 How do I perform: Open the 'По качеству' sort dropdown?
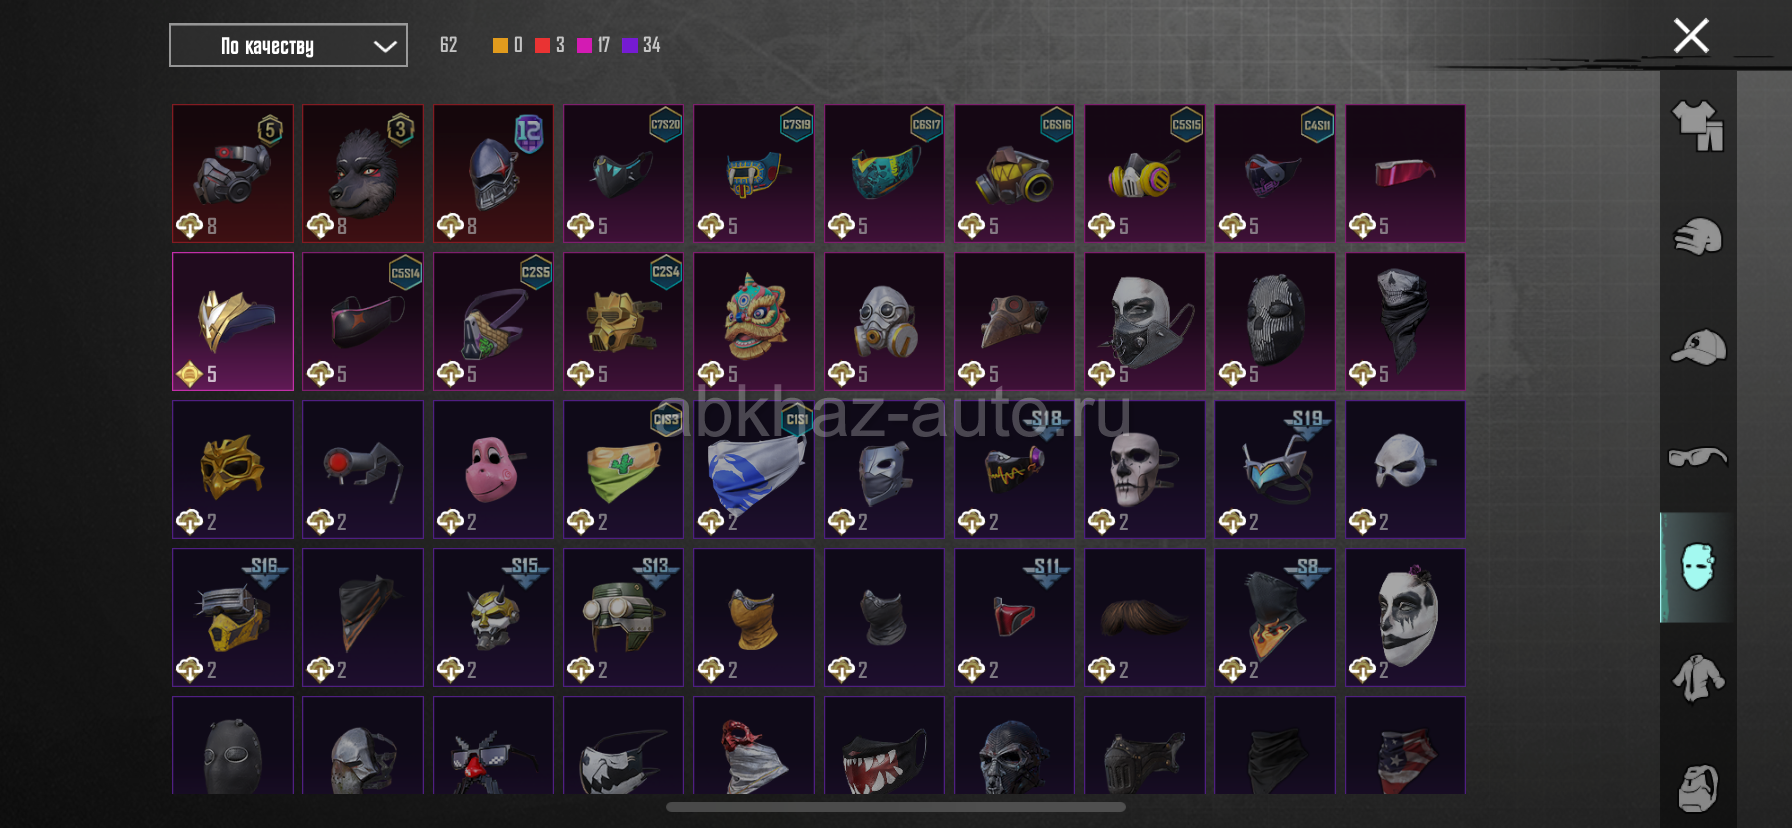(288, 45)
